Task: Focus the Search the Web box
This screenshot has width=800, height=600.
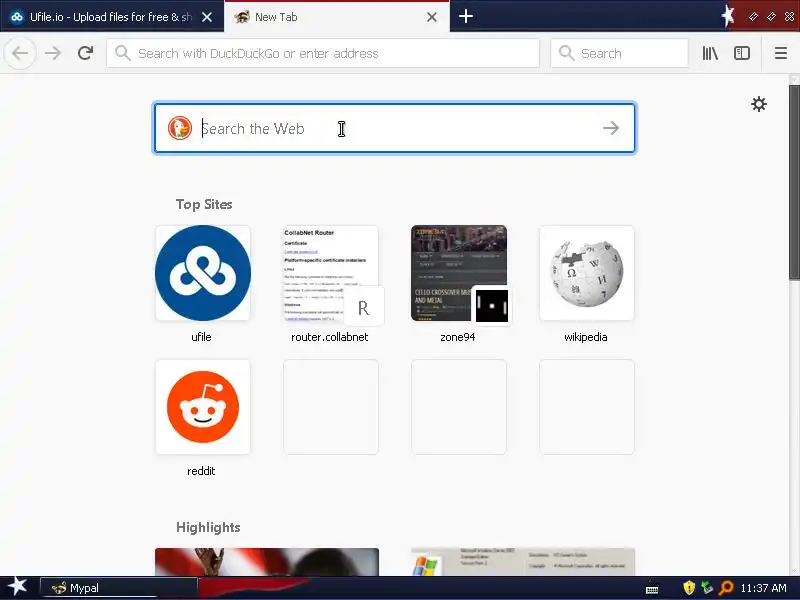Action: [394, 128]
